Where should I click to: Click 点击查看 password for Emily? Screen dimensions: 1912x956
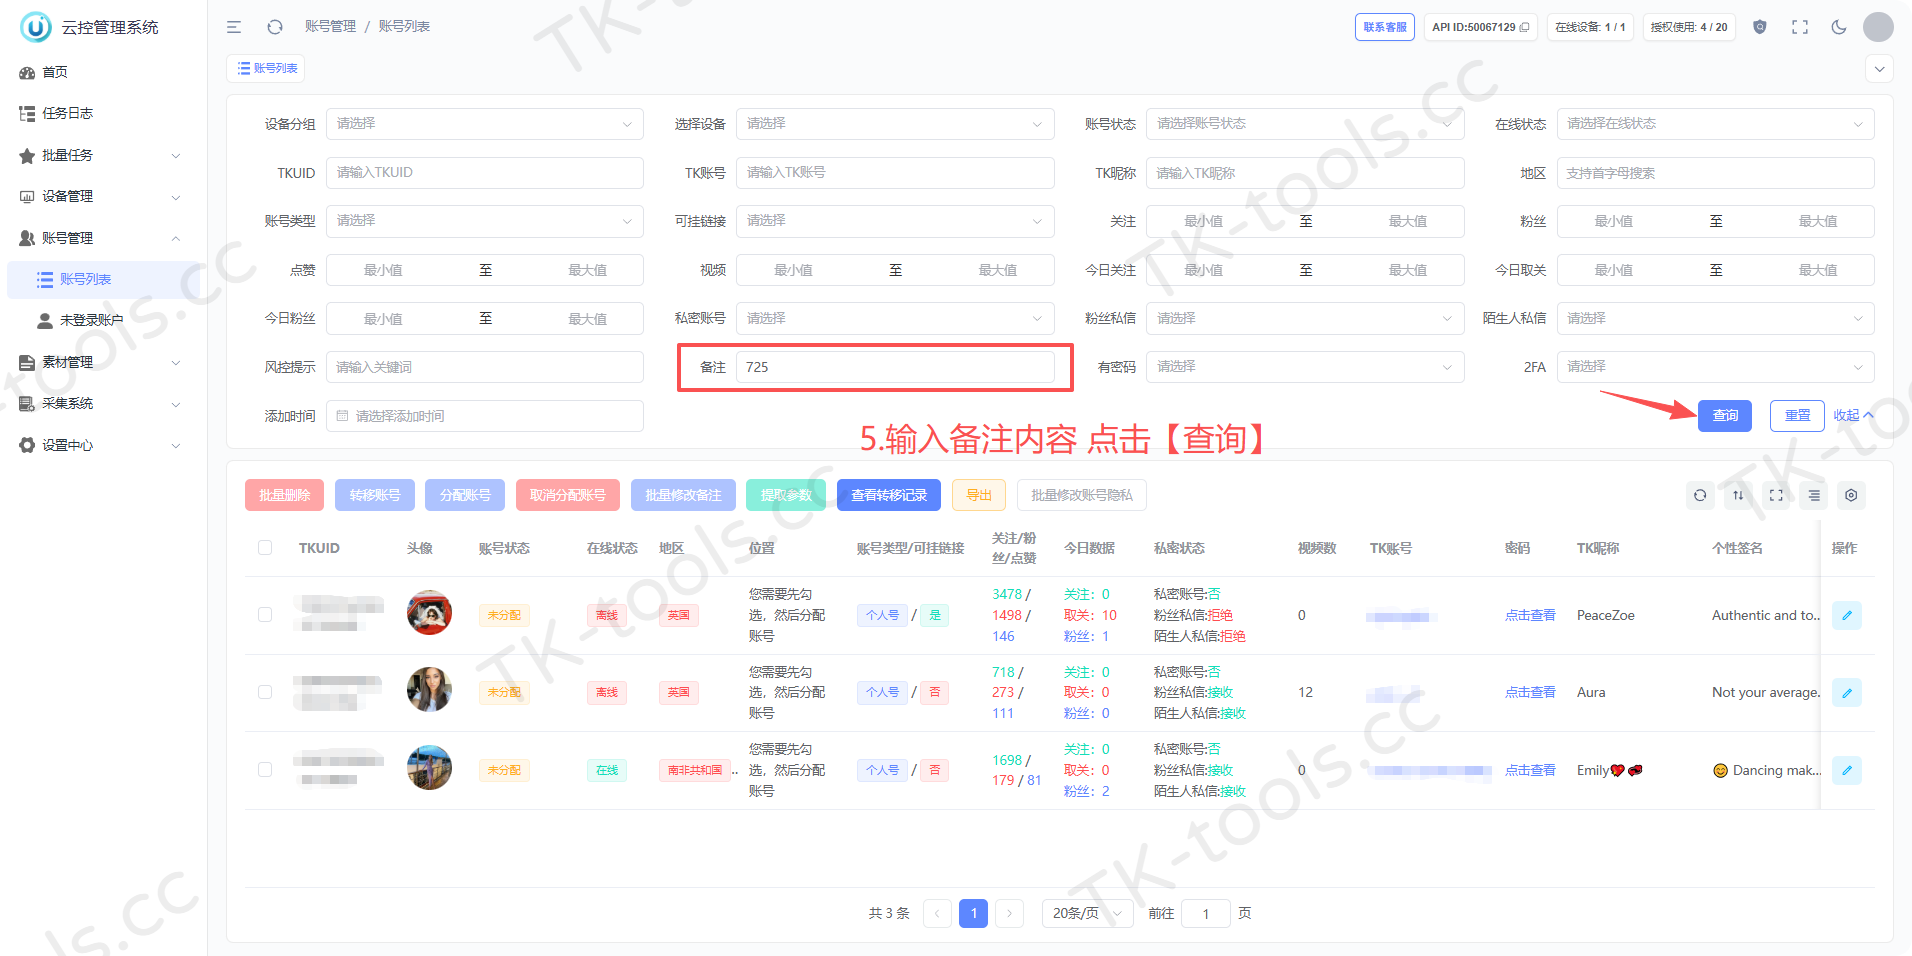coord(1530,770)
